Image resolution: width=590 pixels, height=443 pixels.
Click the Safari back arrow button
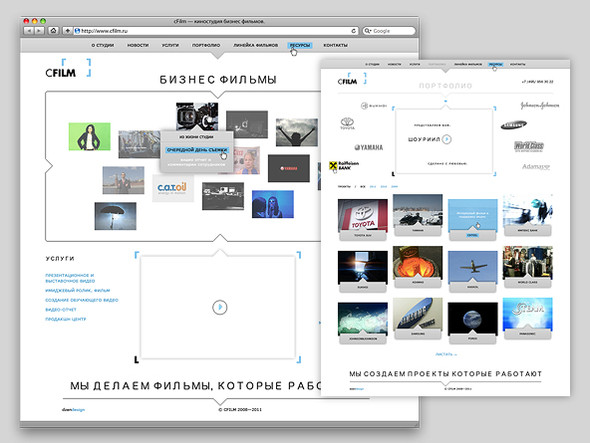point(29,31)
